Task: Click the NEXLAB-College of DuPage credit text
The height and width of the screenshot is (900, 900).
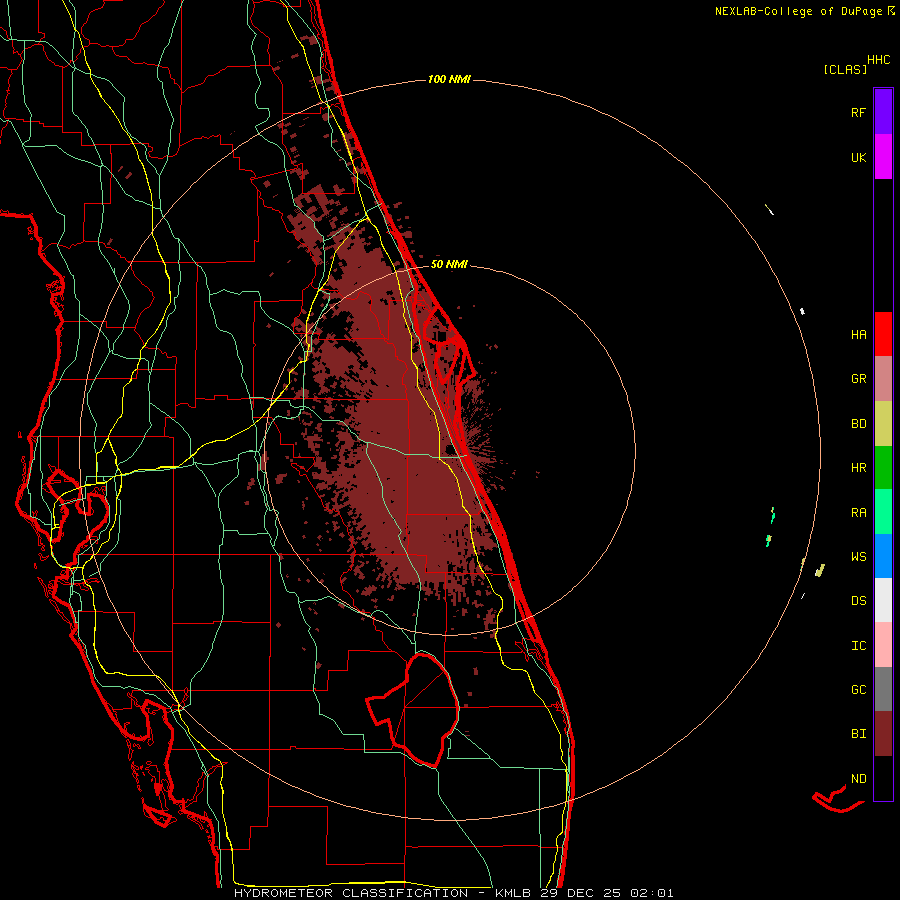Action: 798,11
